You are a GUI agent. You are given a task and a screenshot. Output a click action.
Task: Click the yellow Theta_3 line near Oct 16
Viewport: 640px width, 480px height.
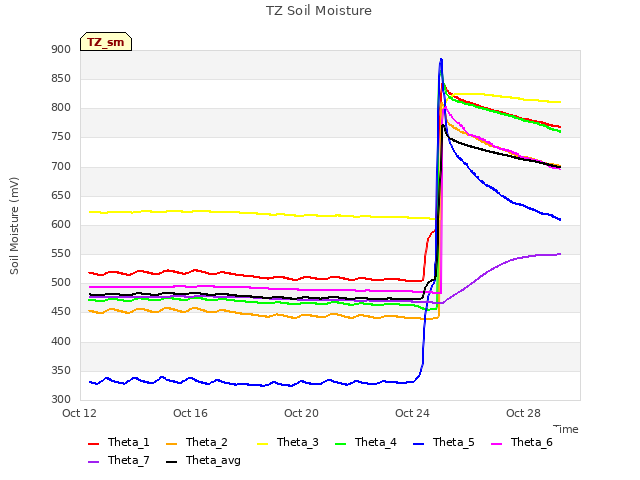pos(190,211)
